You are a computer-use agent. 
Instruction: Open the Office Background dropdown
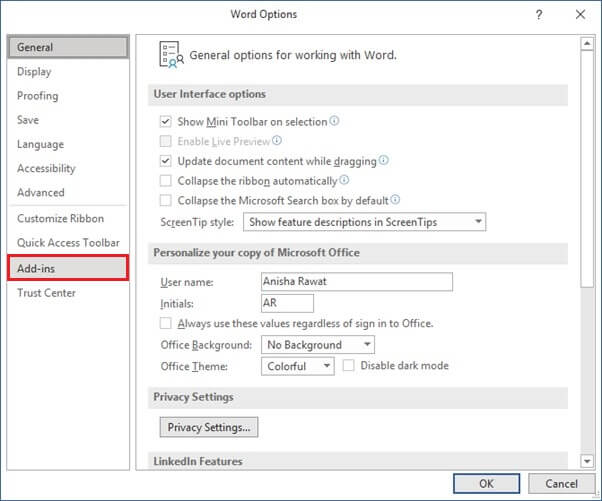click(x=318, y=345)
